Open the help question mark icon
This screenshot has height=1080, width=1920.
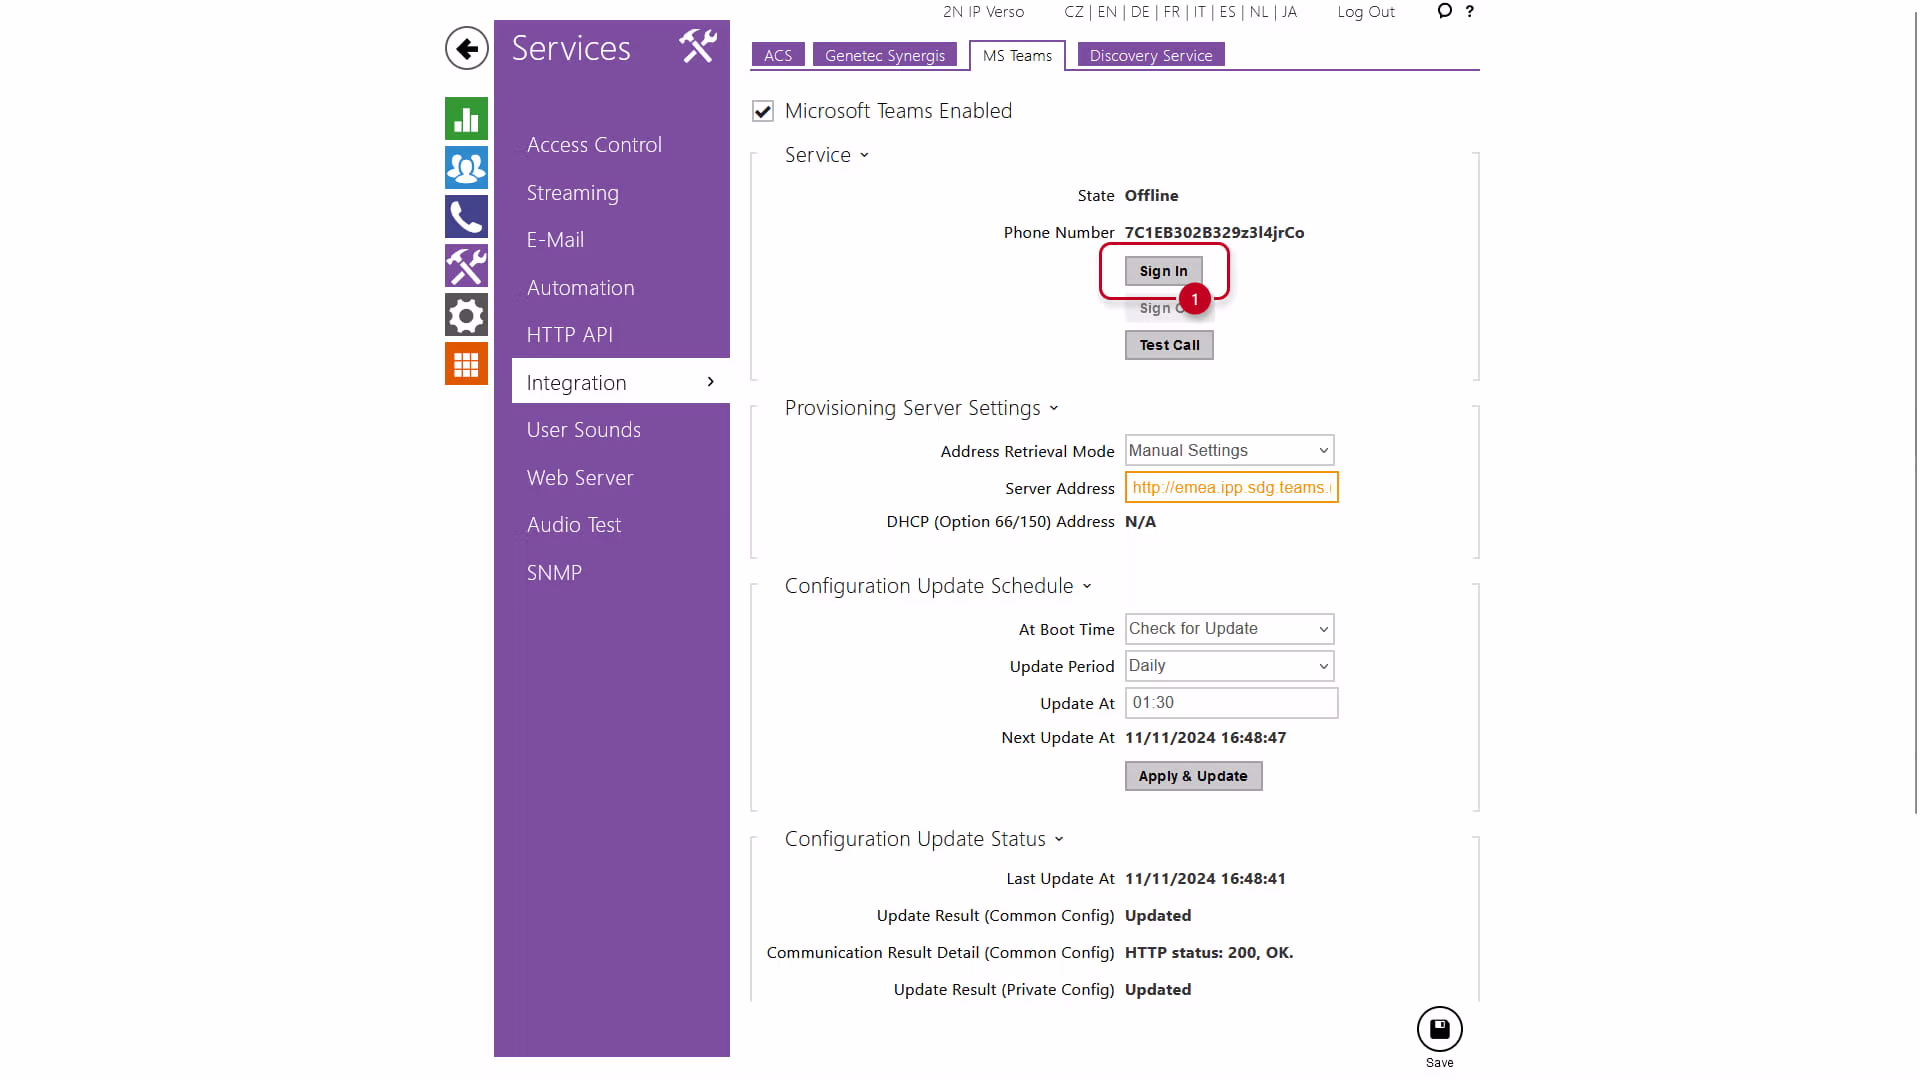tap(1469, 12)
